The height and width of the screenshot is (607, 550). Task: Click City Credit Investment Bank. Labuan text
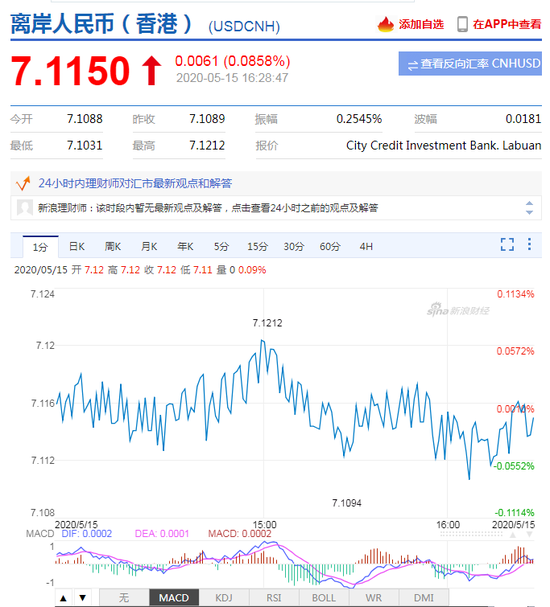(444, 145)
